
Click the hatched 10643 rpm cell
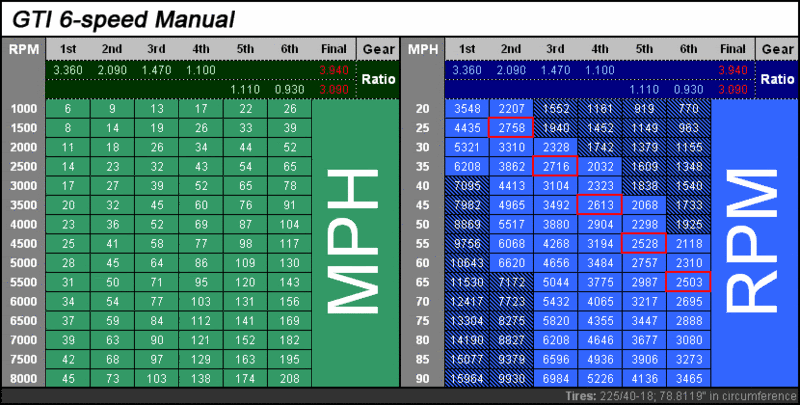click(x=467, y=263)
